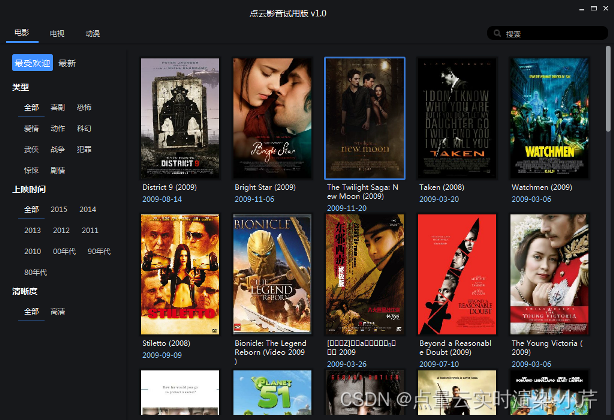Sort movies by 最受欢迎
This screenshot has width=614, height=420.
point(33,63)
